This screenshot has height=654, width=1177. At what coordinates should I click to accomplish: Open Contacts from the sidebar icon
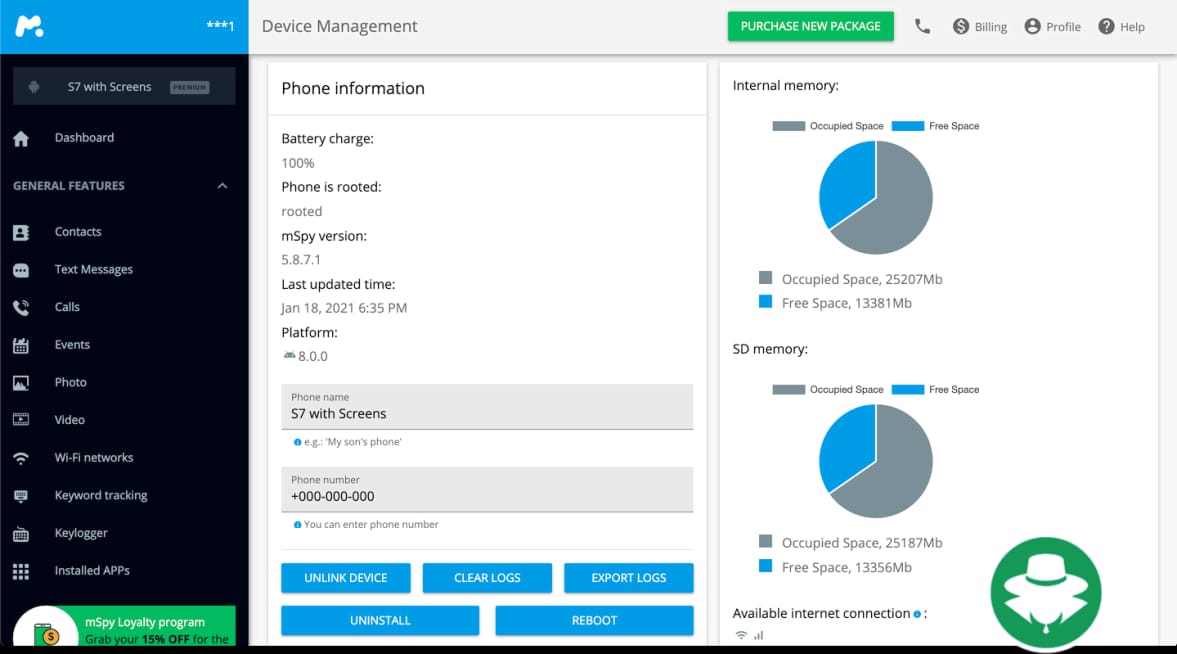click(x=21, y=232)
